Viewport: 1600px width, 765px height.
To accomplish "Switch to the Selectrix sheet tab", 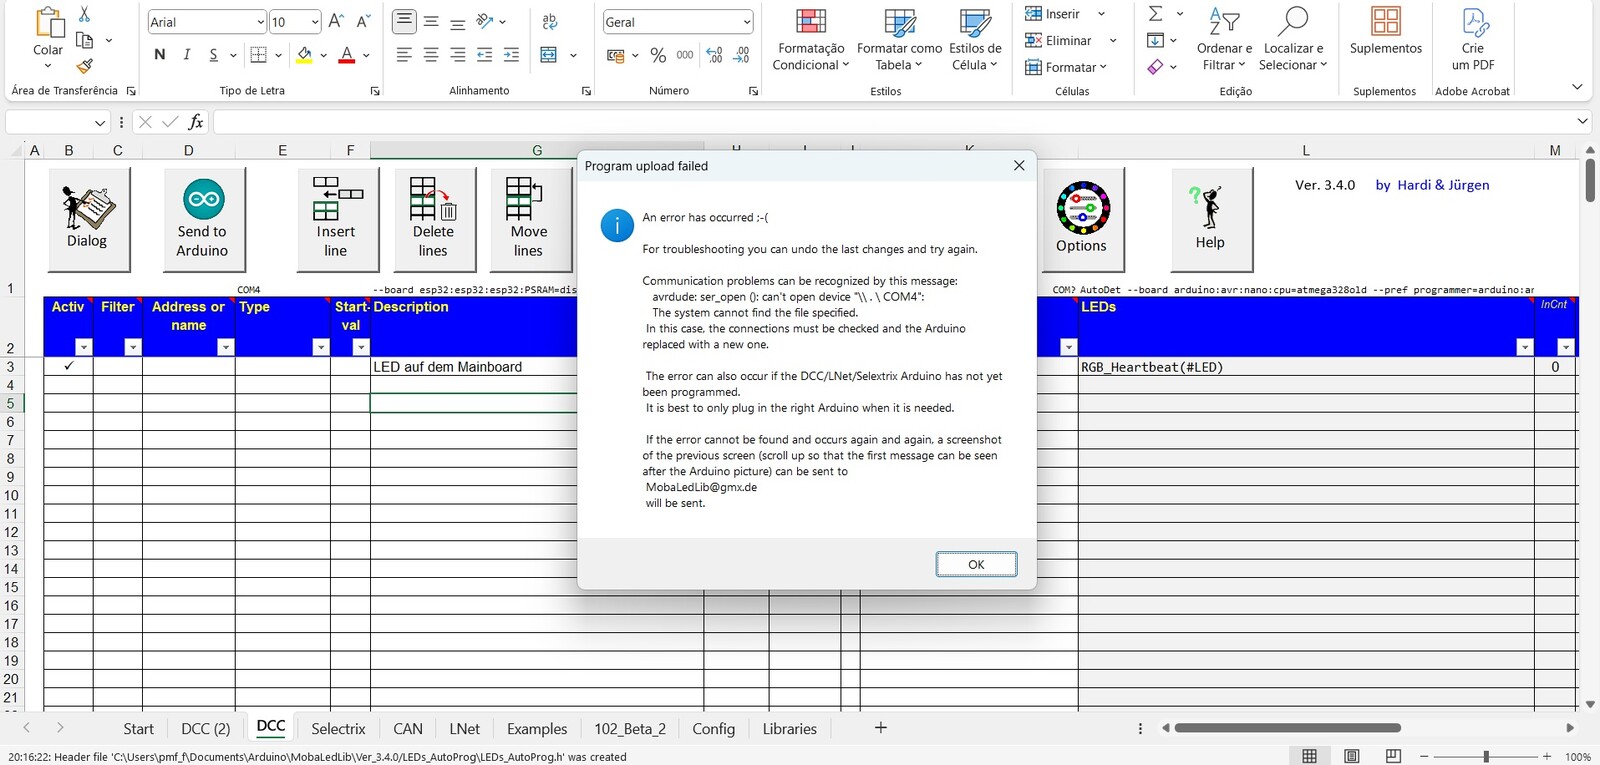I will click(x=338, y=729).
